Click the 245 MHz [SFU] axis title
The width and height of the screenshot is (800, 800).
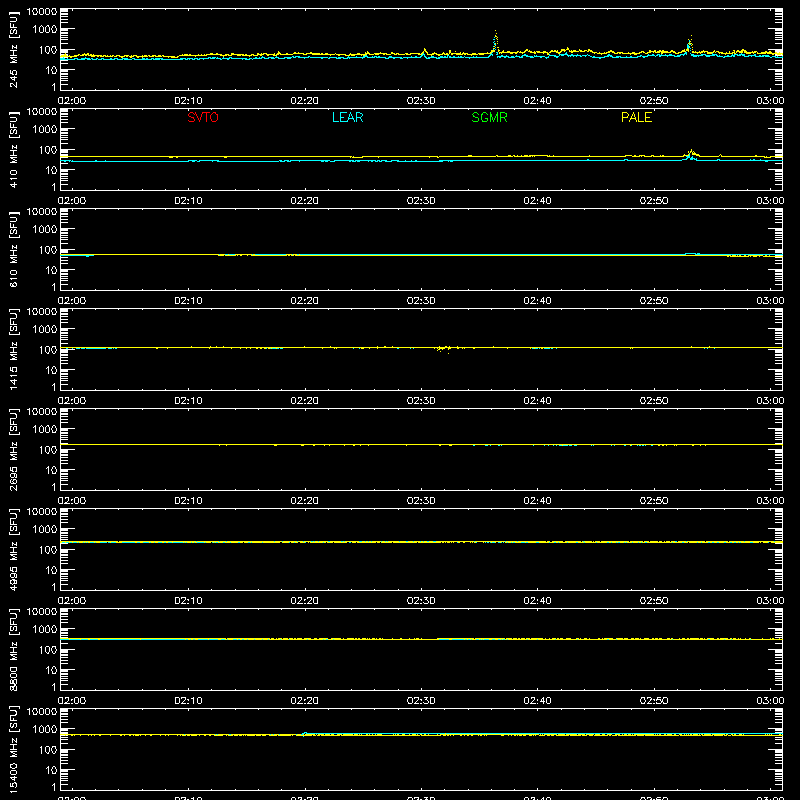14,49
